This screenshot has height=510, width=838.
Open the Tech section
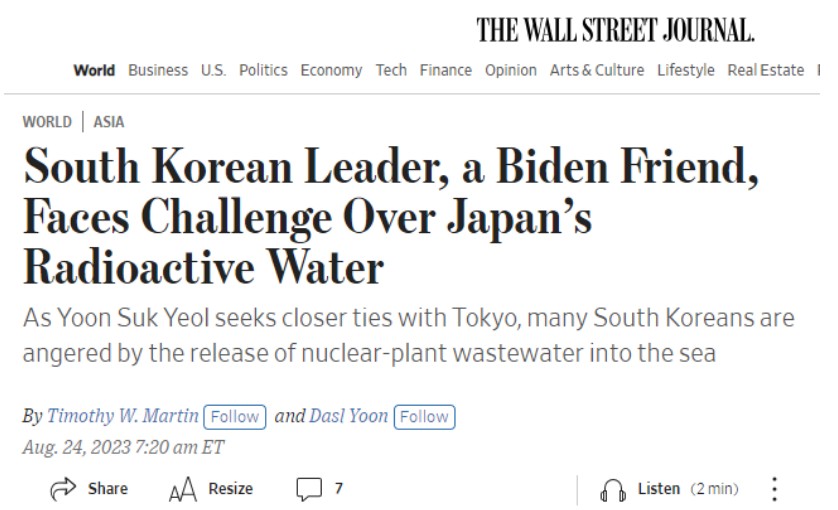click(391, 70)
